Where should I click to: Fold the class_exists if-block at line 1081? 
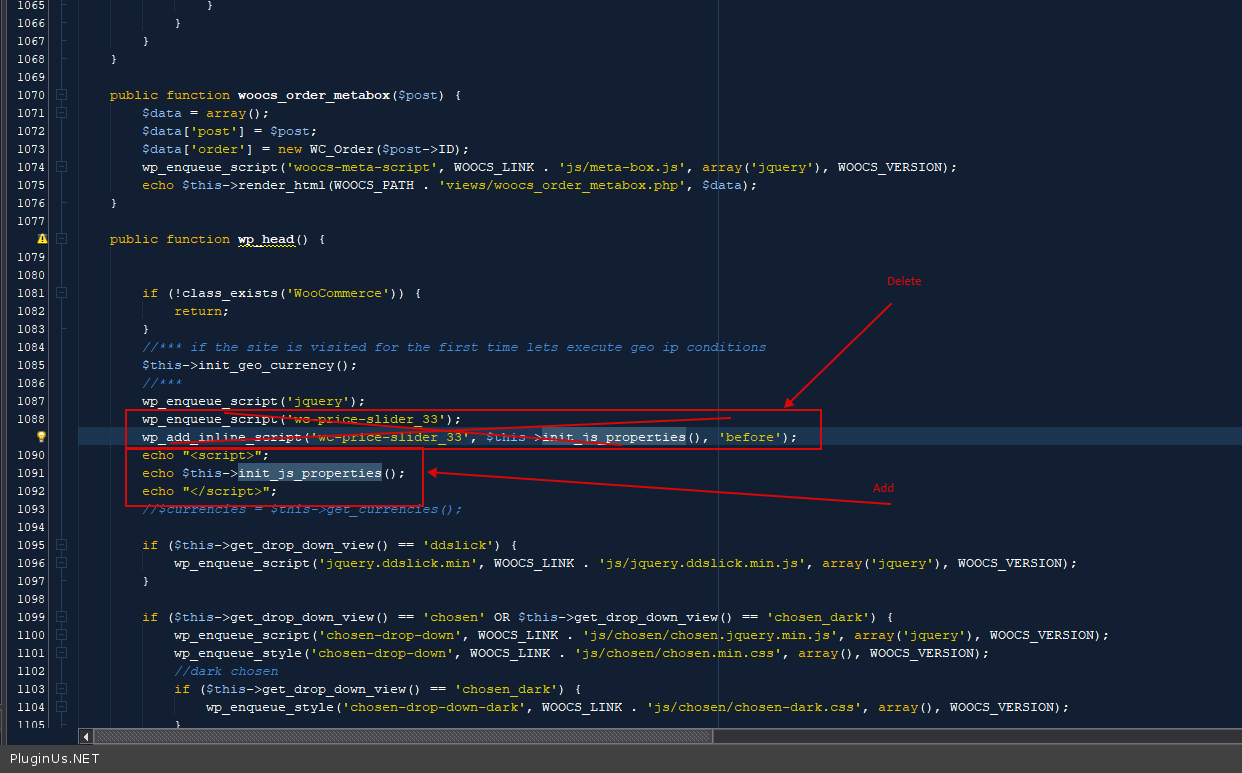pyautogui.click(x=62, y=293)
